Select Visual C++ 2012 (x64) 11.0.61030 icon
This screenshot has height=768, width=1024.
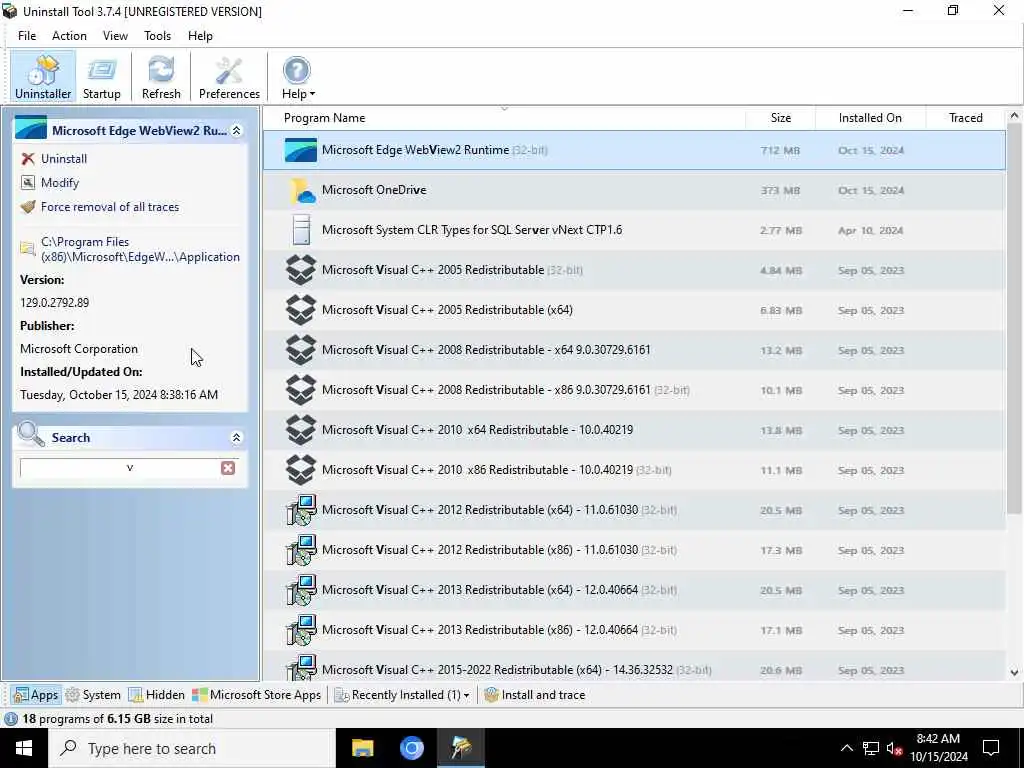click(x=301, y=510)
